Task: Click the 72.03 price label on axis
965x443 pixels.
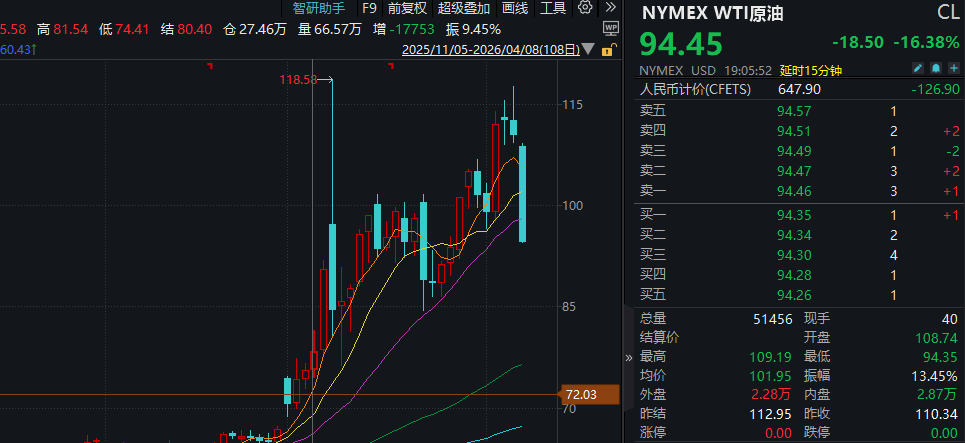Action: 581,395
